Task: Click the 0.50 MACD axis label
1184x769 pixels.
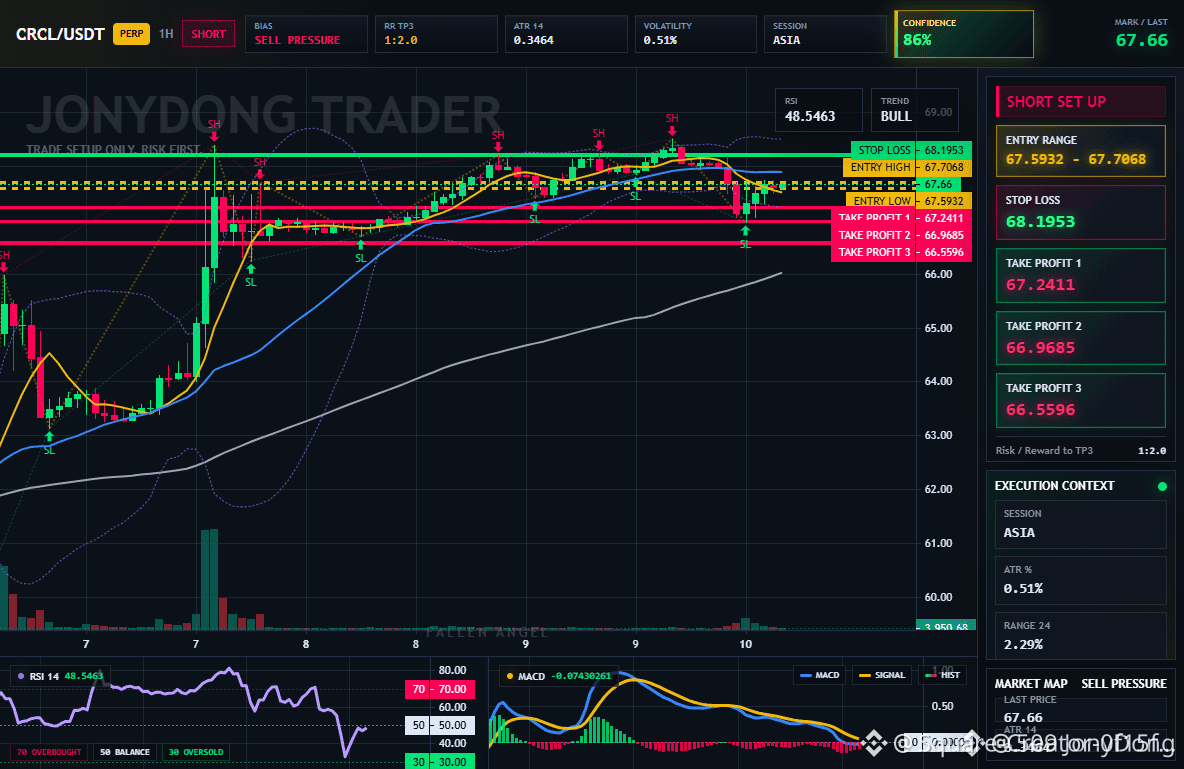Action: click(x=942, y=706)
